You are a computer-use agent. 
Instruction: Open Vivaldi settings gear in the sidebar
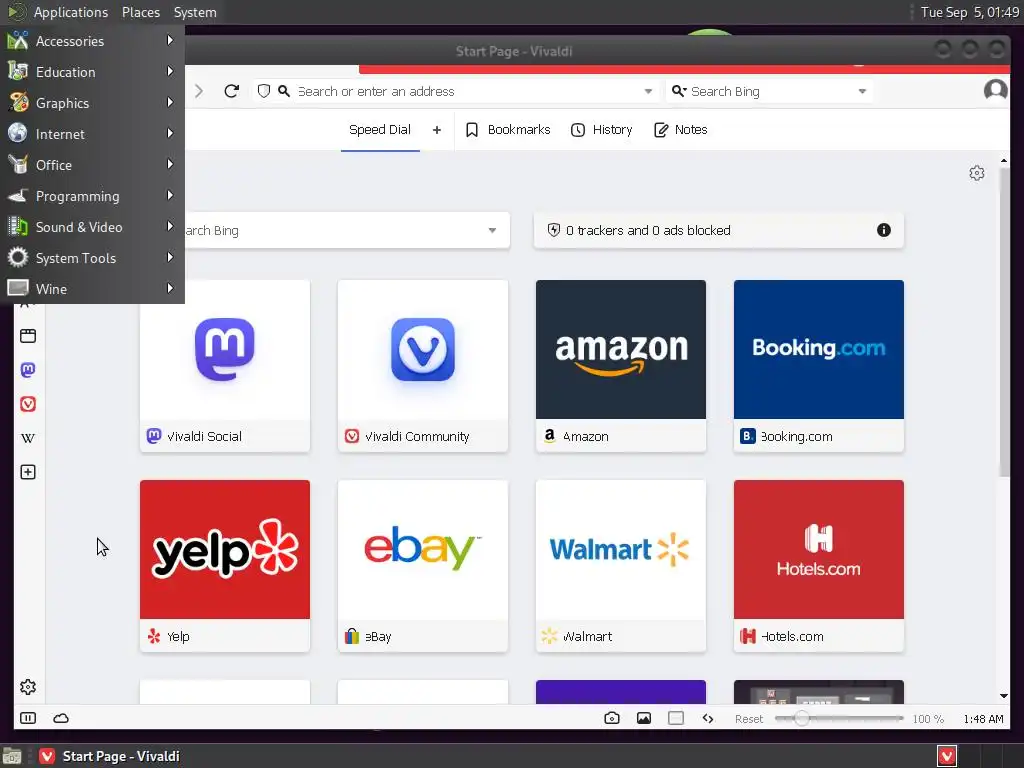coord(28,687)
